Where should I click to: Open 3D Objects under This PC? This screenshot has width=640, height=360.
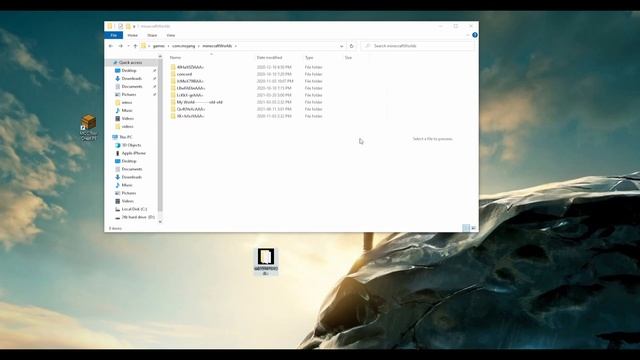point(131,145)
